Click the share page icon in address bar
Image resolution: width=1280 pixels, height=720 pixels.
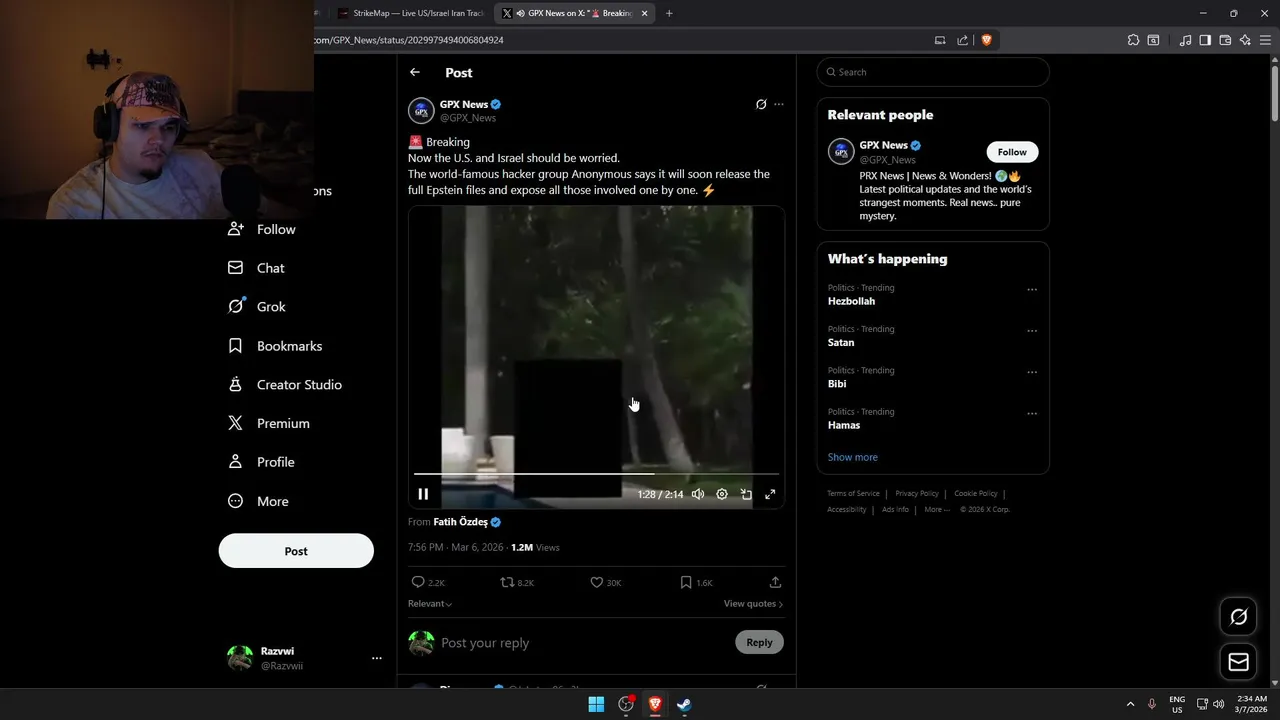[963, 40]
